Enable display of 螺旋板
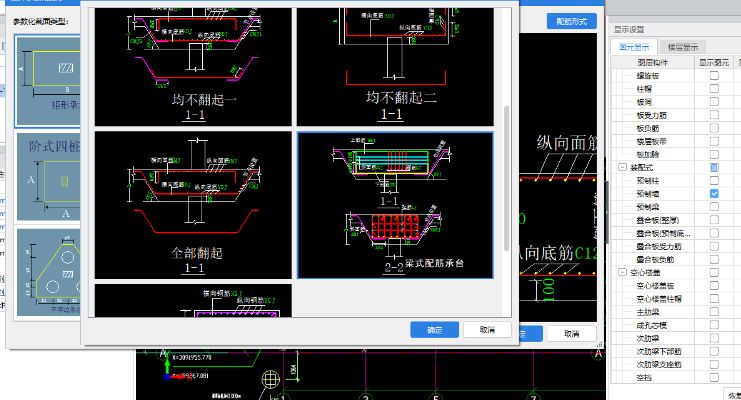Viewport: 741px width, 400px height. click(x=714, y=75)
